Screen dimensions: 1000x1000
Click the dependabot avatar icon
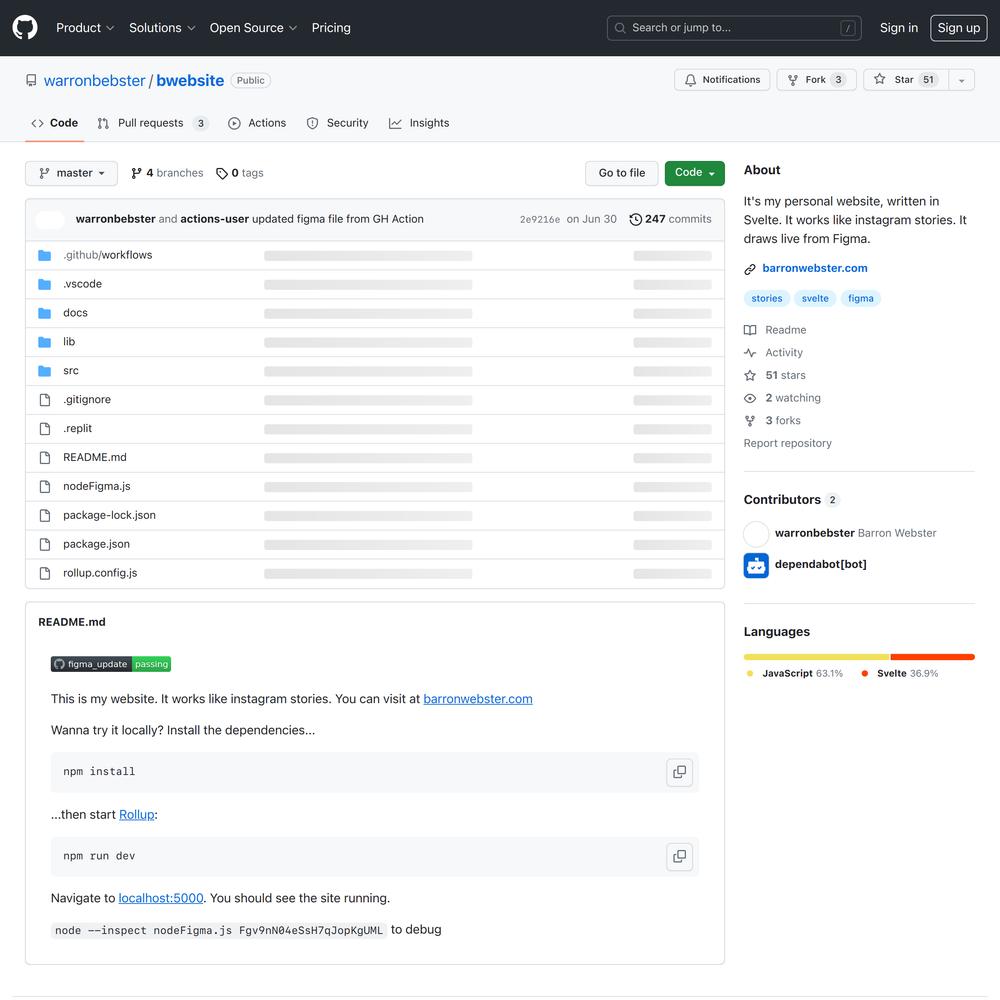(756, 565)
